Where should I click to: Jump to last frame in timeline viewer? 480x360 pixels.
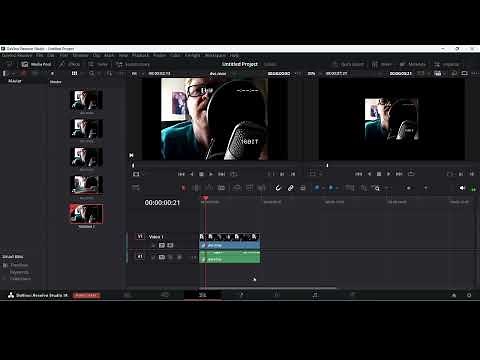[399, 174]
